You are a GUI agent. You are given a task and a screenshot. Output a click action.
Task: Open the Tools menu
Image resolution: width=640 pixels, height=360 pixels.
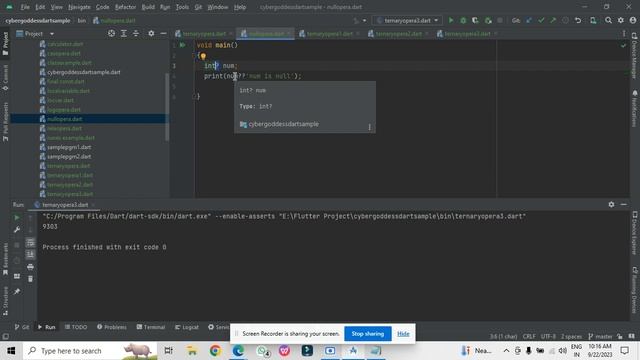point(182,7)
